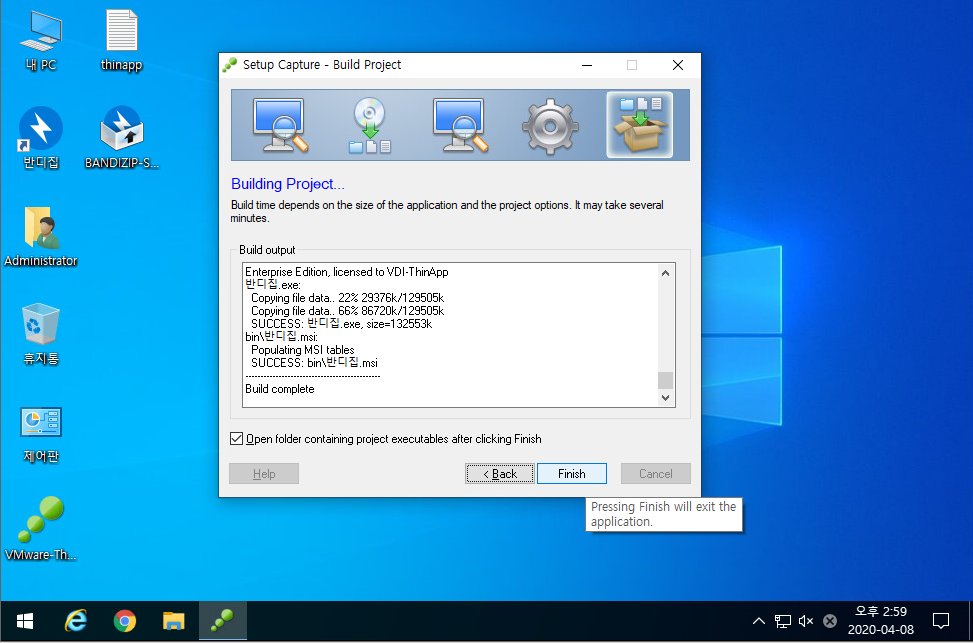973x643 pixels.
Task: Open the notification action center
Action: (941, 621)
